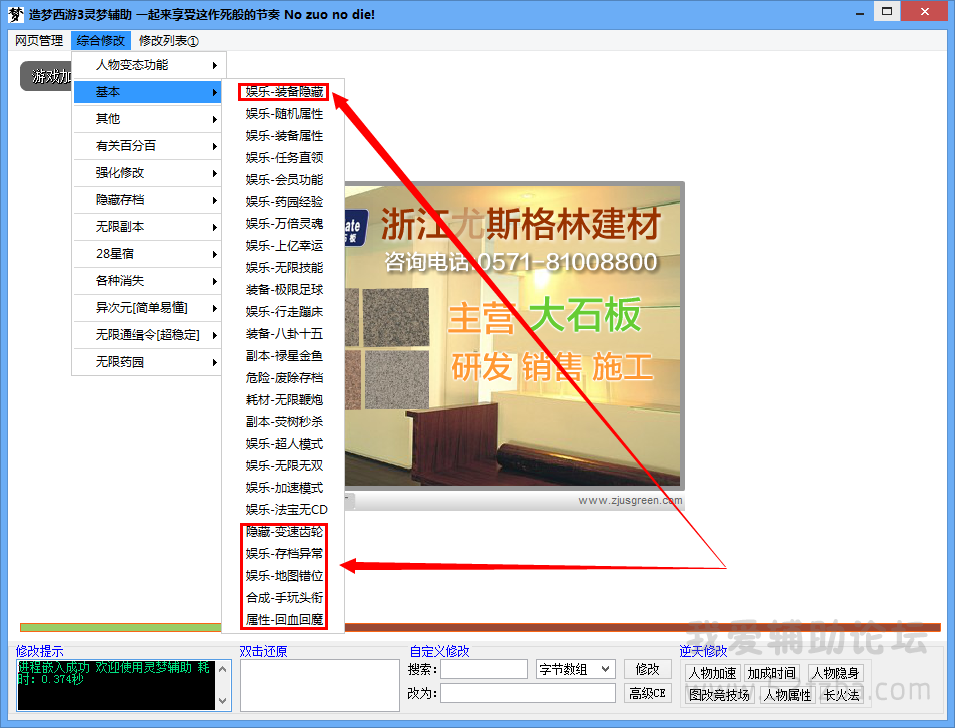Enable 娱乐-无限无双 entry

click(x=284, y=466)
